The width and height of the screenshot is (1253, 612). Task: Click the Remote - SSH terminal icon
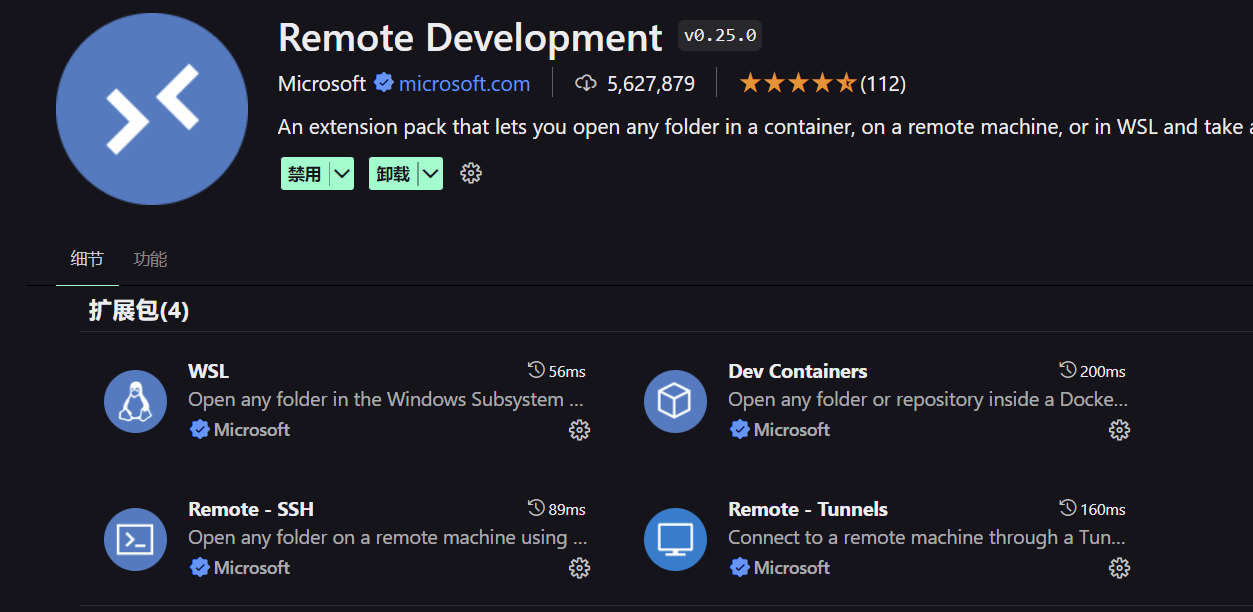click(x=135, y=539)
